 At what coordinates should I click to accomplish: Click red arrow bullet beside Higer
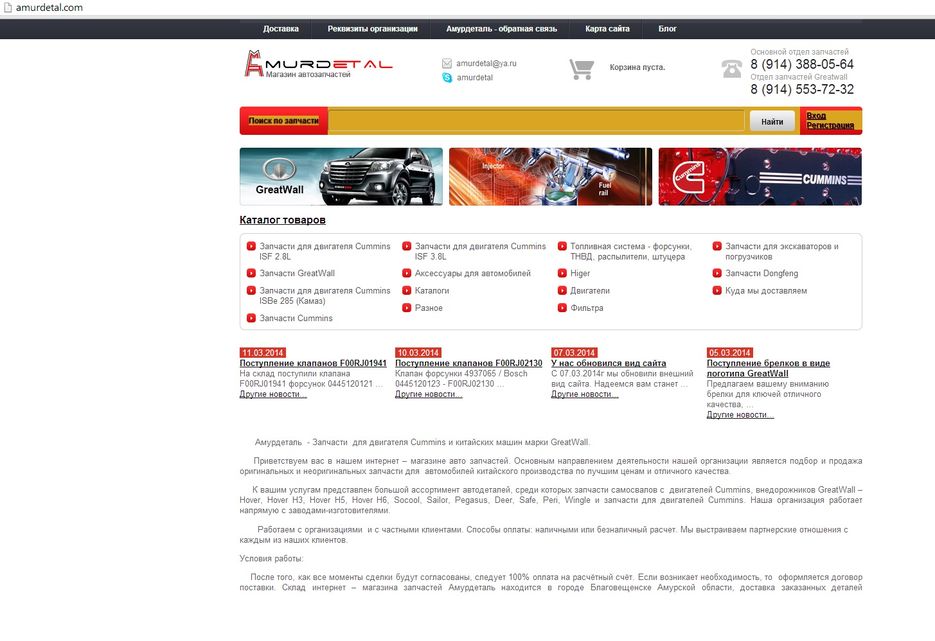pos(562,273)
